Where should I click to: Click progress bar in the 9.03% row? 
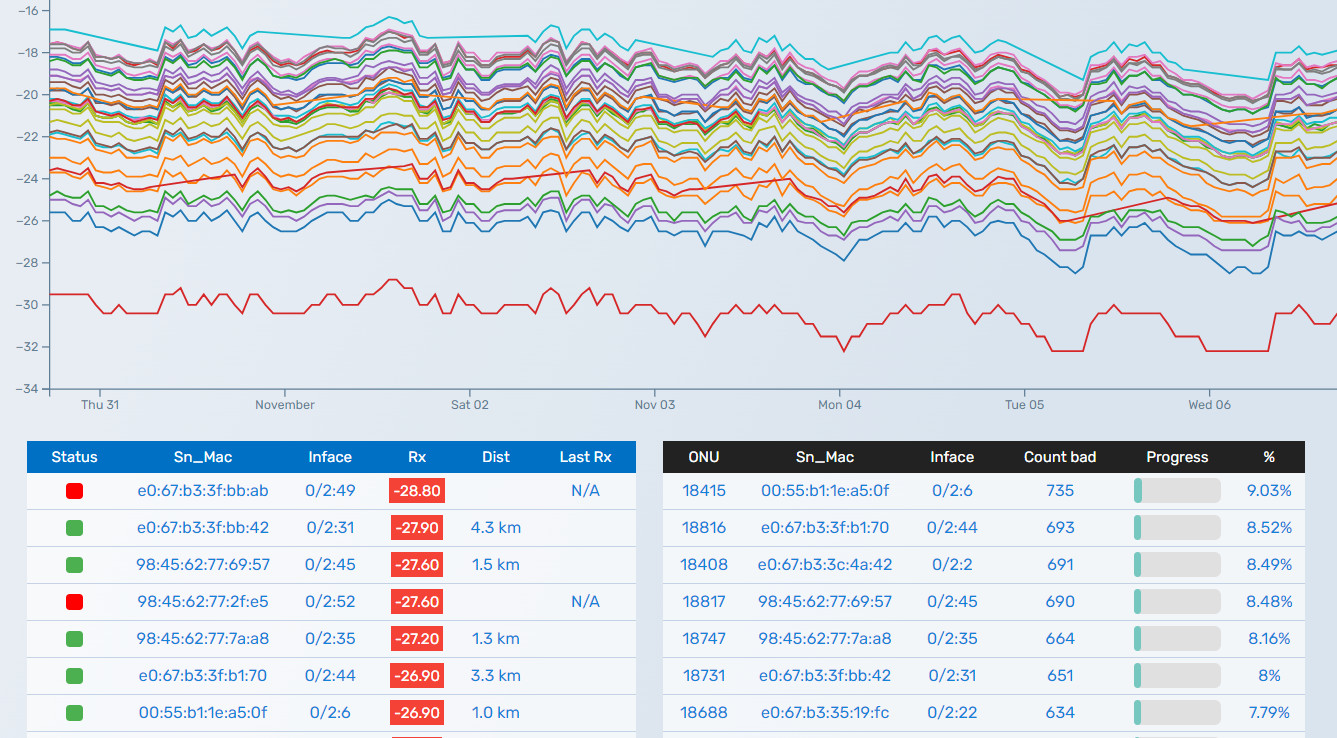pyautogui.click(x=1177, y=491)
